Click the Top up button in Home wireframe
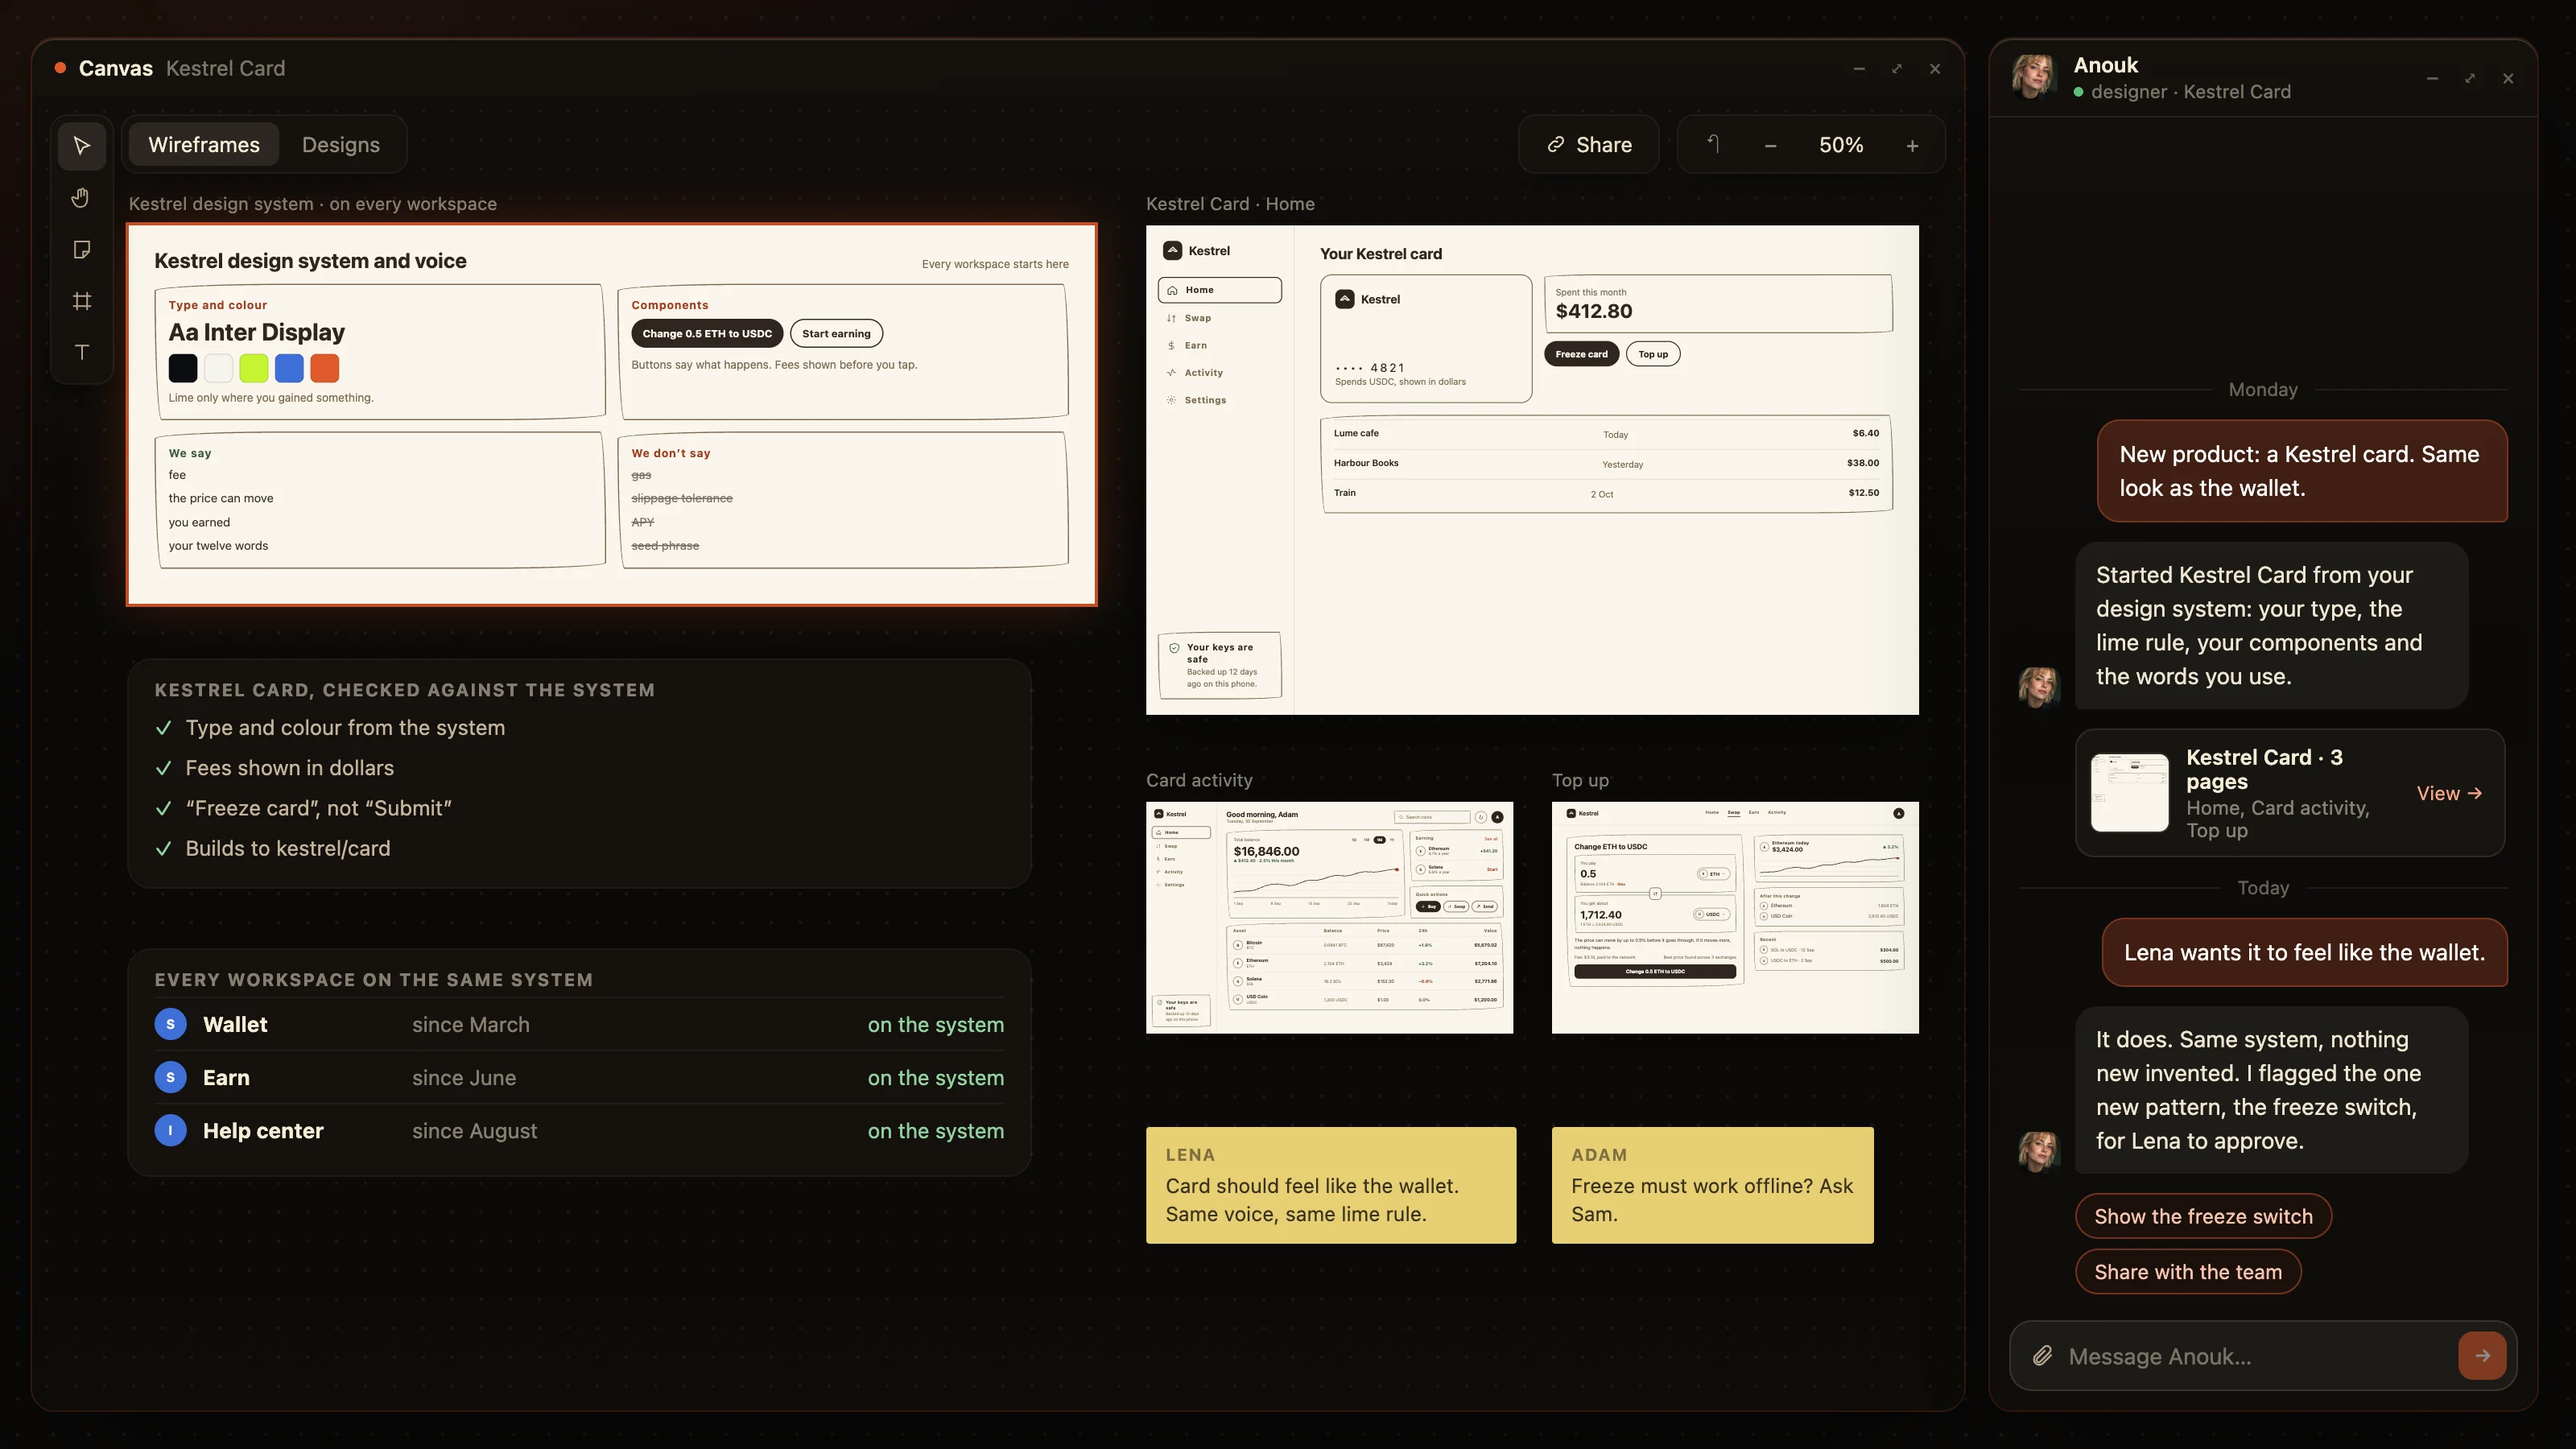Screen dimensions: 2576x1449 coord(1653,354)
